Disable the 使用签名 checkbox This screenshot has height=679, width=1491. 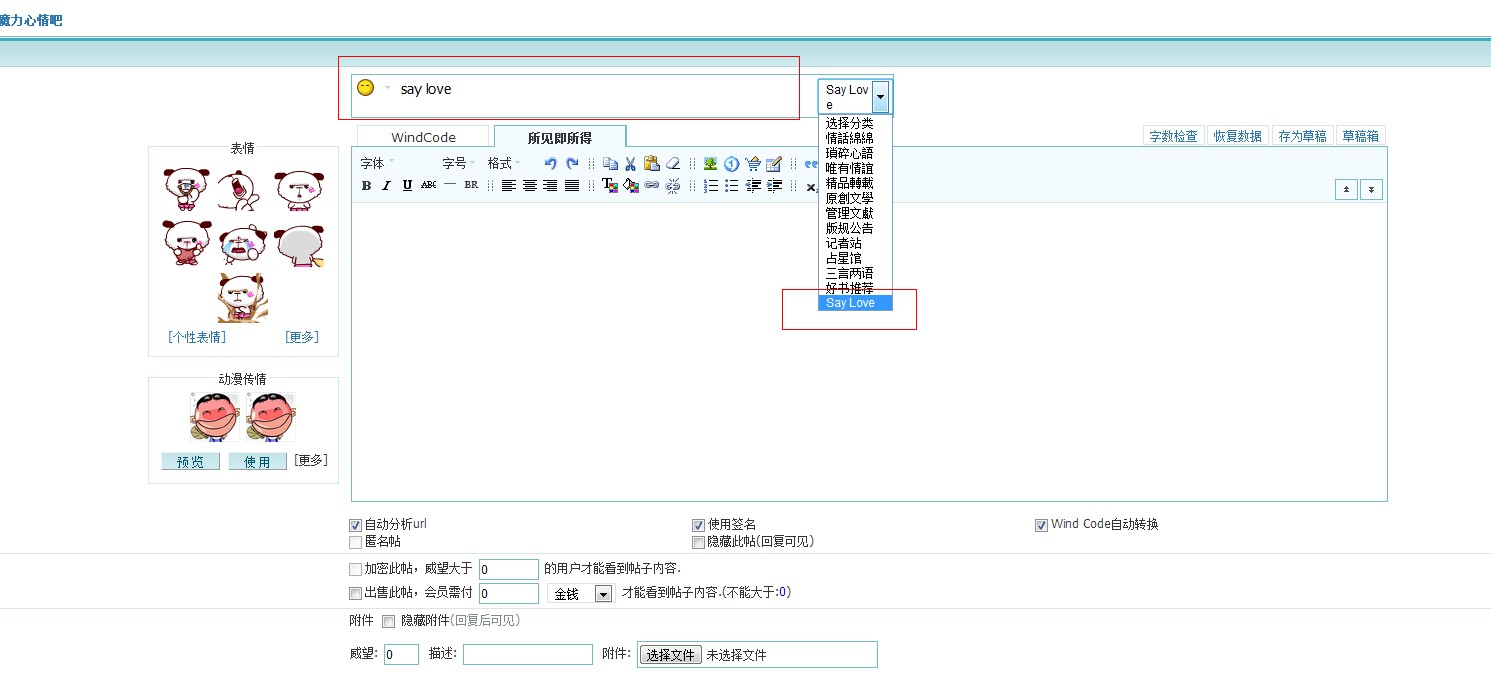(x=698, y=525)
